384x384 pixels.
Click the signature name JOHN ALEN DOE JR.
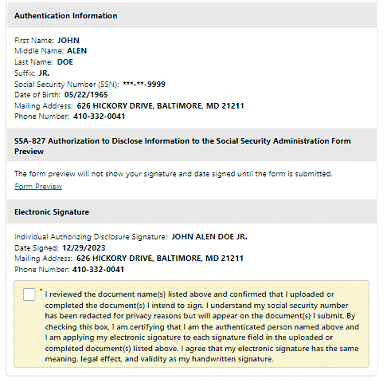[209, 237]
